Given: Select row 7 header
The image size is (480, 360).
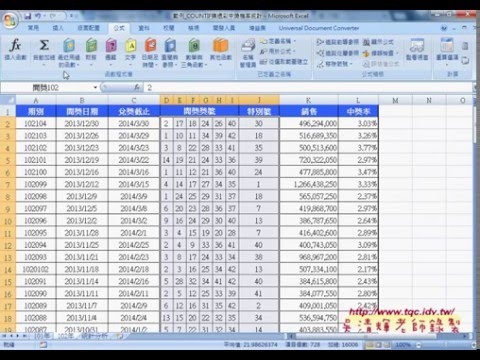Looking at the screenshot, I should 8,184.
